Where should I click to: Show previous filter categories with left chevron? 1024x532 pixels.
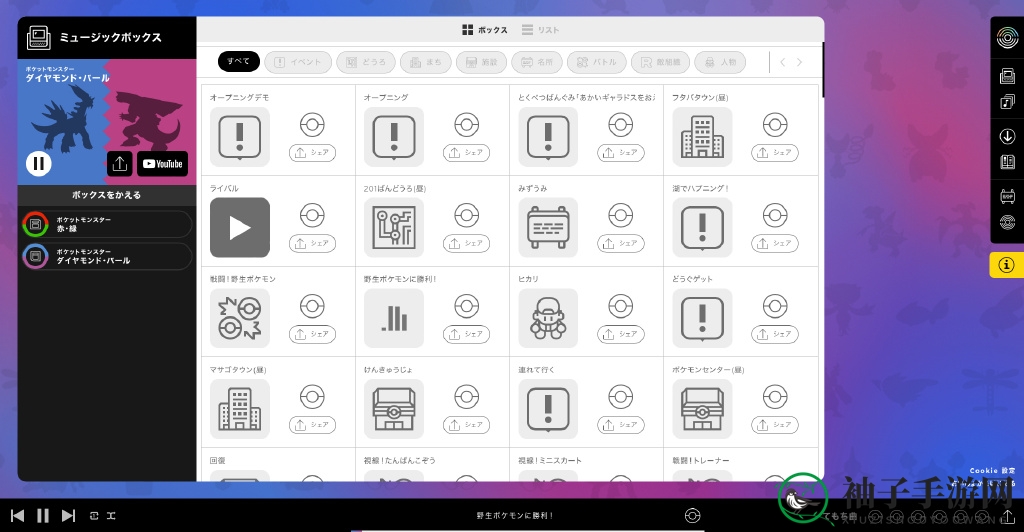point(782,62)
